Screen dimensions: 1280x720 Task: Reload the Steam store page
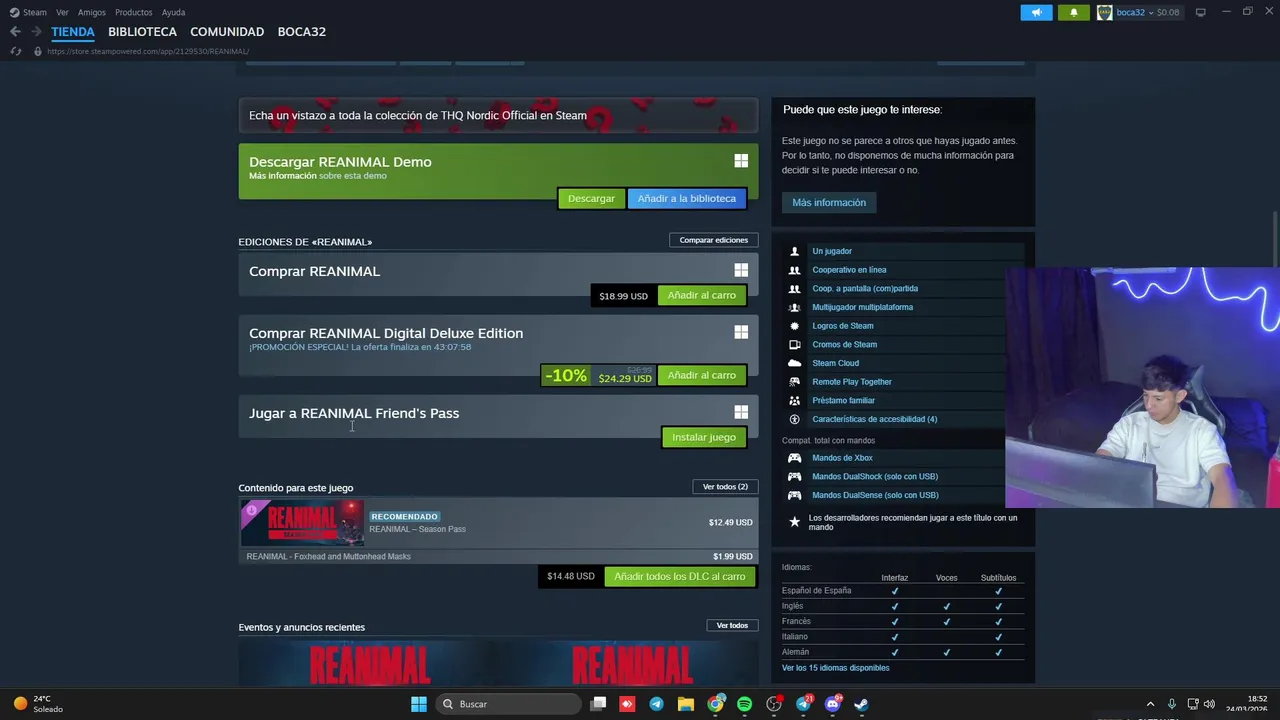[15, 51]
